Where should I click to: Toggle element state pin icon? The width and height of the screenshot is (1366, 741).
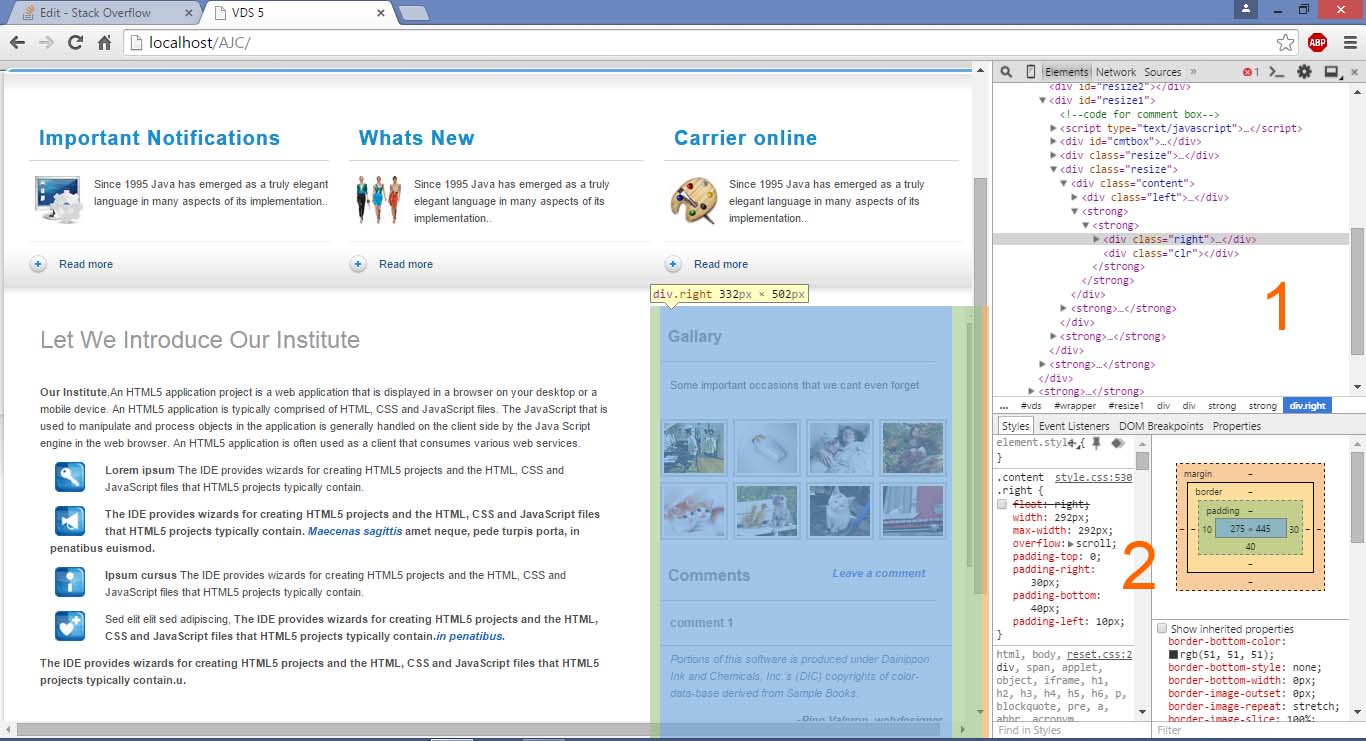(x=1096, y=443)
